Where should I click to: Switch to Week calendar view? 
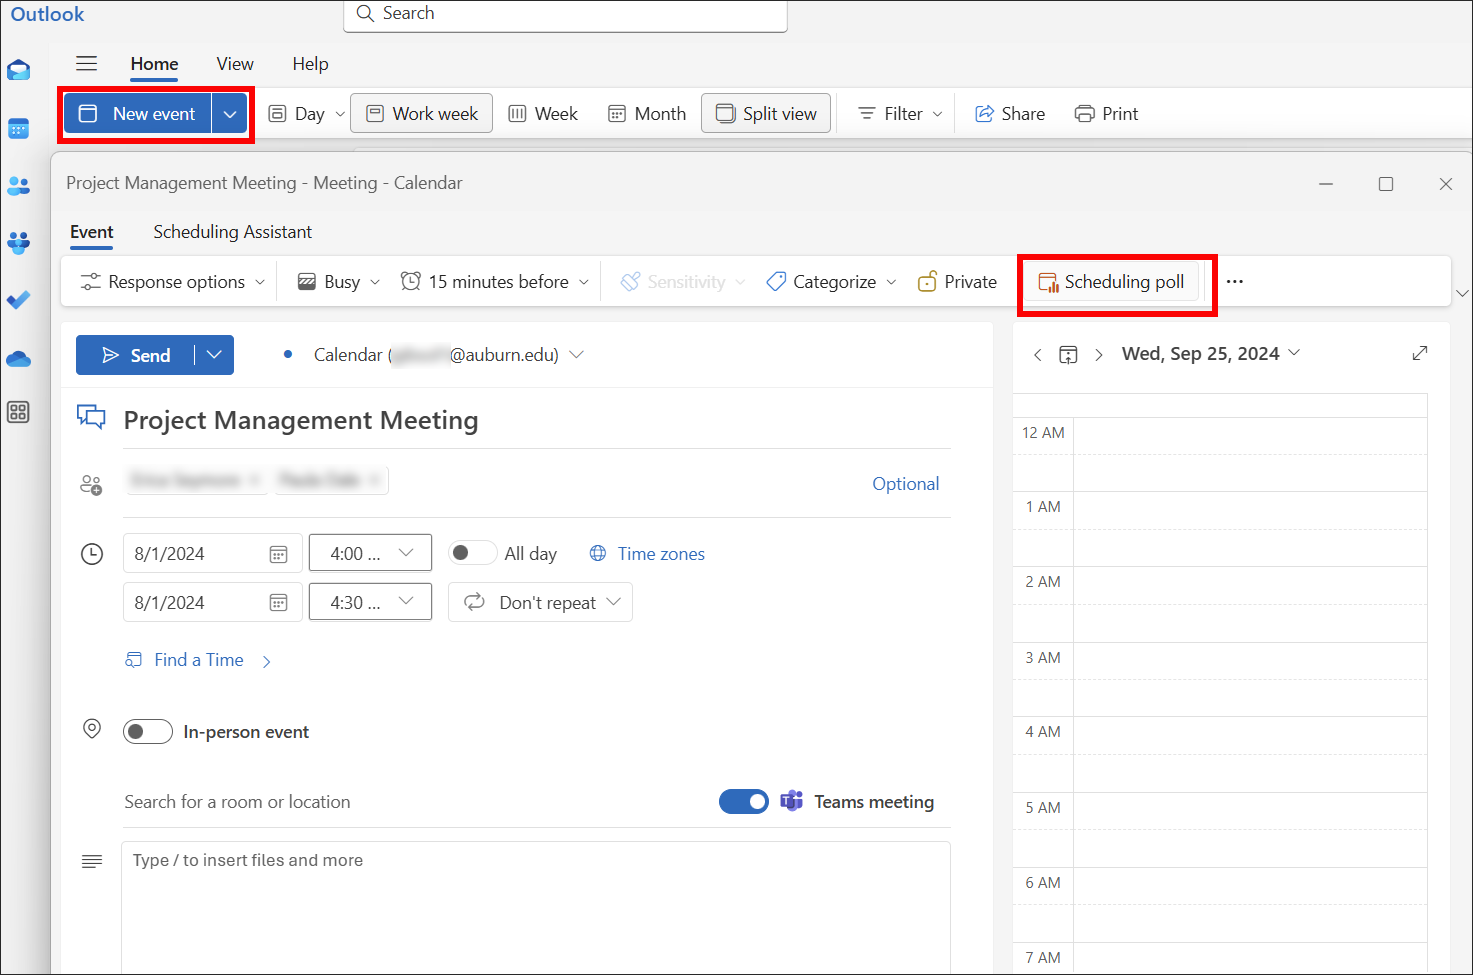tap(543, 114)
